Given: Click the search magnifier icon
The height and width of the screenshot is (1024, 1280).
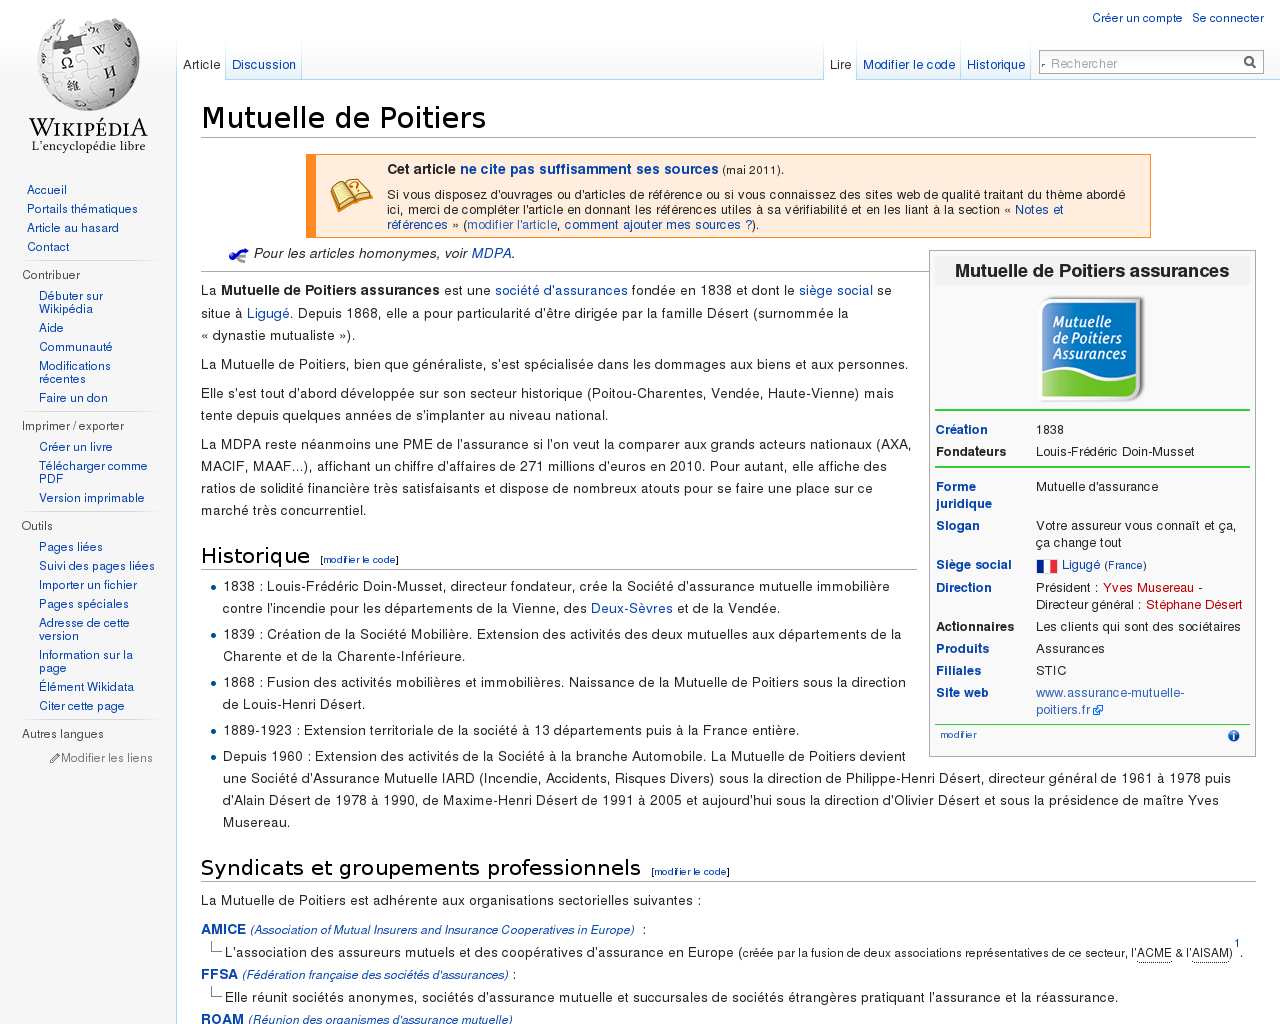Looking at the screenshot, I should click(x=1249, y=62).
